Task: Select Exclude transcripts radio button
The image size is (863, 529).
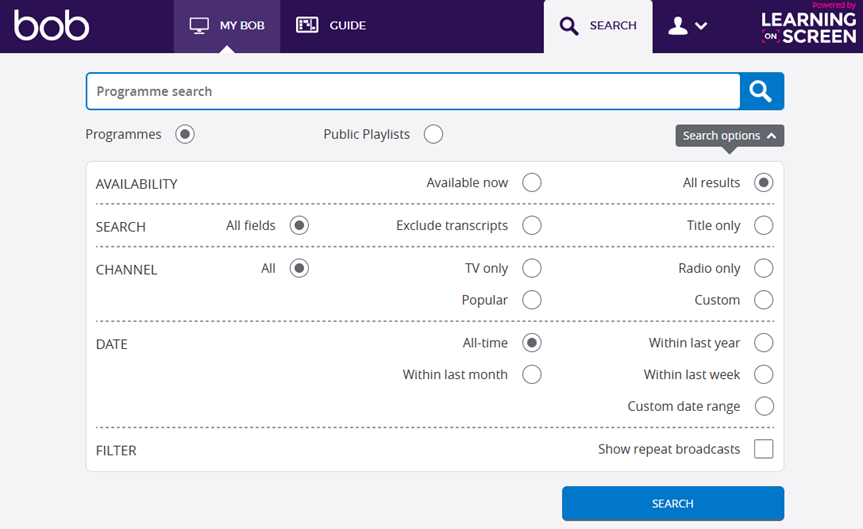Action: tap(532, 226)
